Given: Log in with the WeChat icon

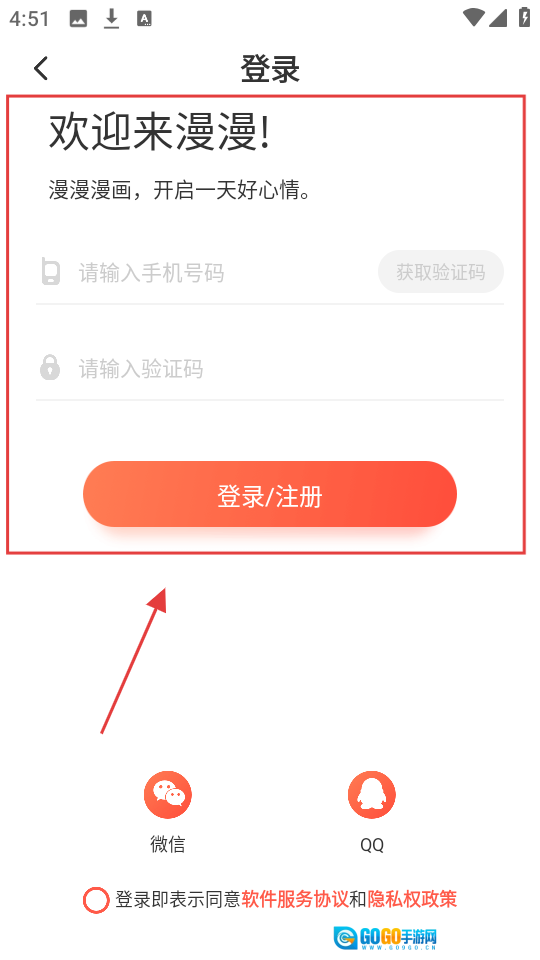Looking at the screenshot, I should tap(168, 795).
